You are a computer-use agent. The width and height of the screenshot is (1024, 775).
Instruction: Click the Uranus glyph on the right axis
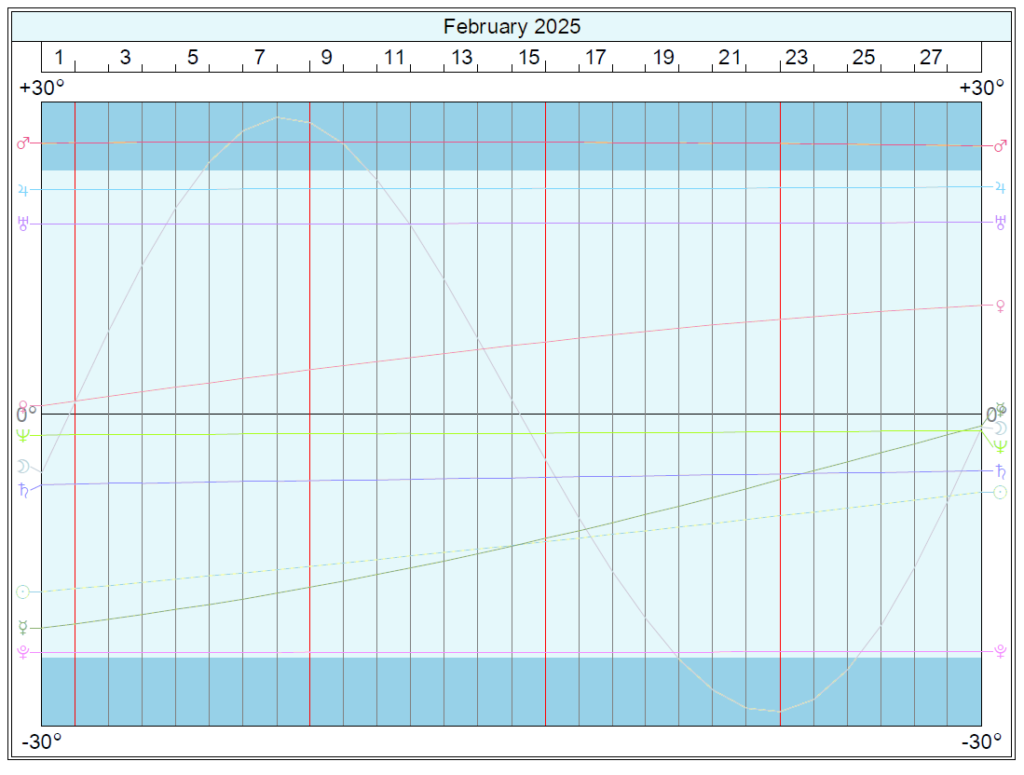[1000, 223]
